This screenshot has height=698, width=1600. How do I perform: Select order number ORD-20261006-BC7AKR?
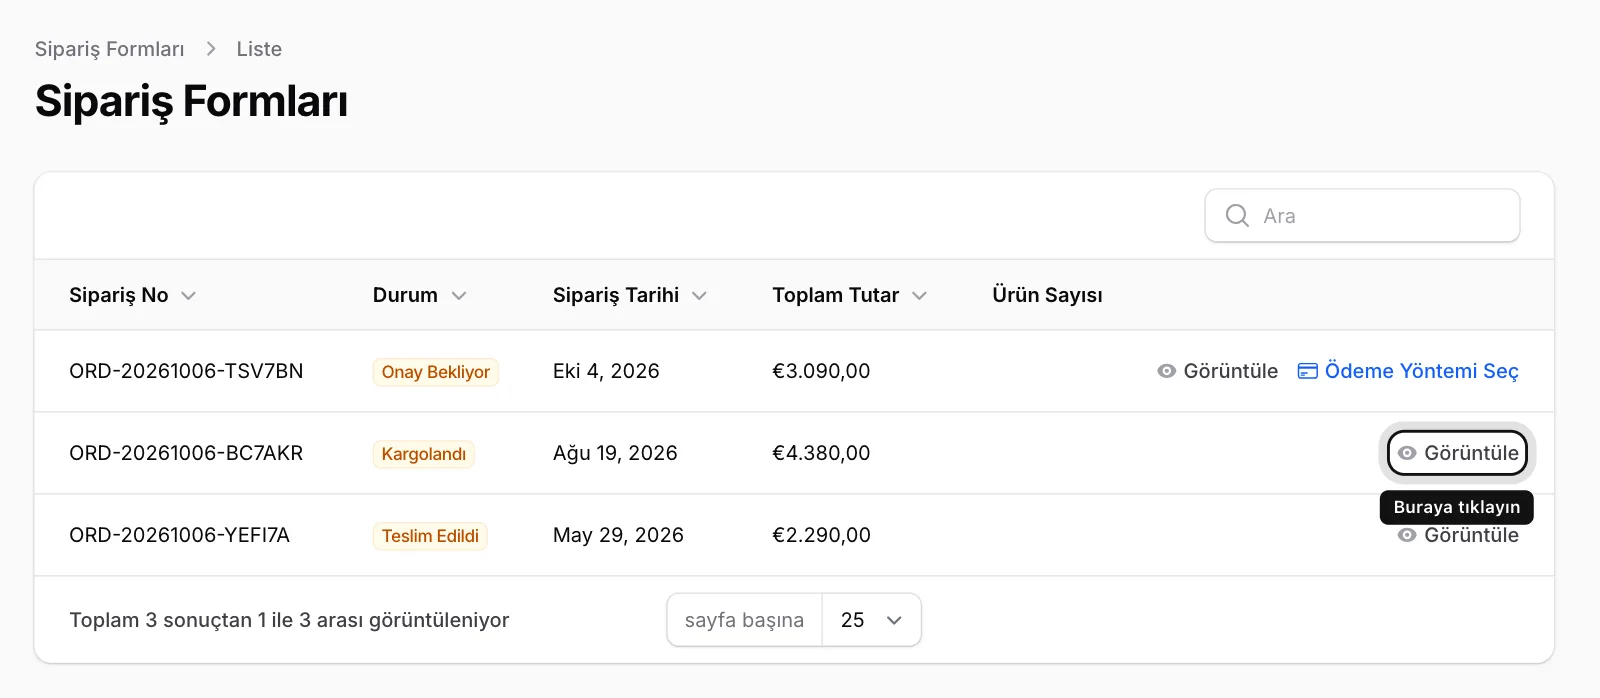pos(186,453)
